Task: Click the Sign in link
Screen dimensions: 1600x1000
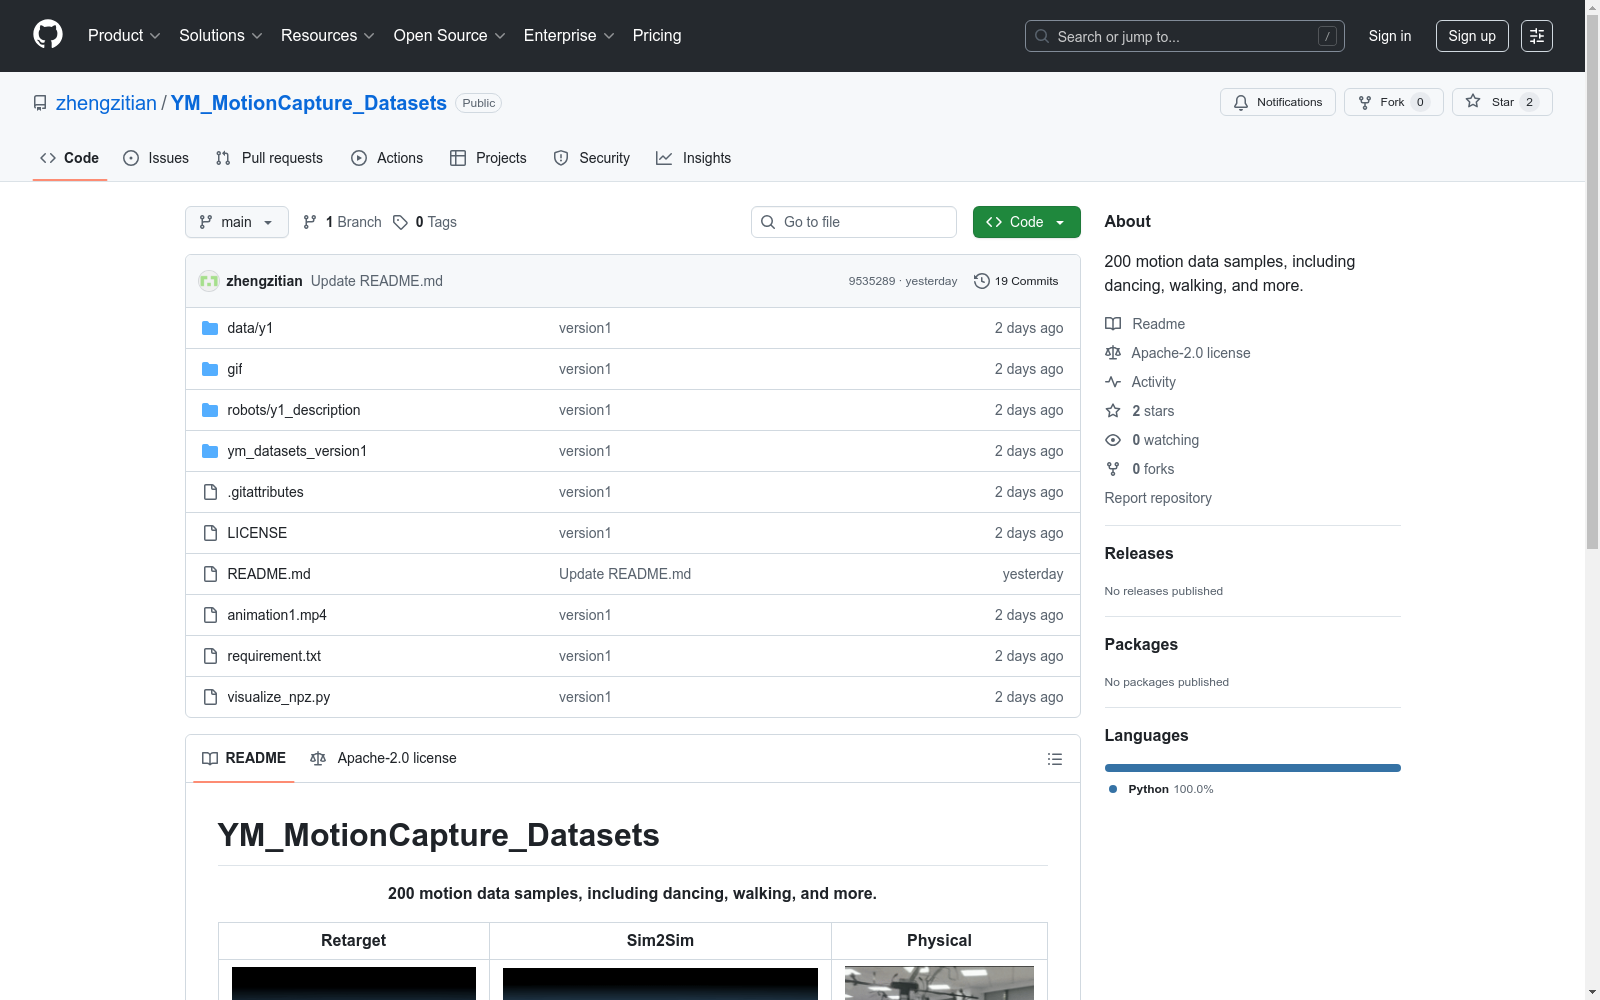Action: tap(1390, 36)
